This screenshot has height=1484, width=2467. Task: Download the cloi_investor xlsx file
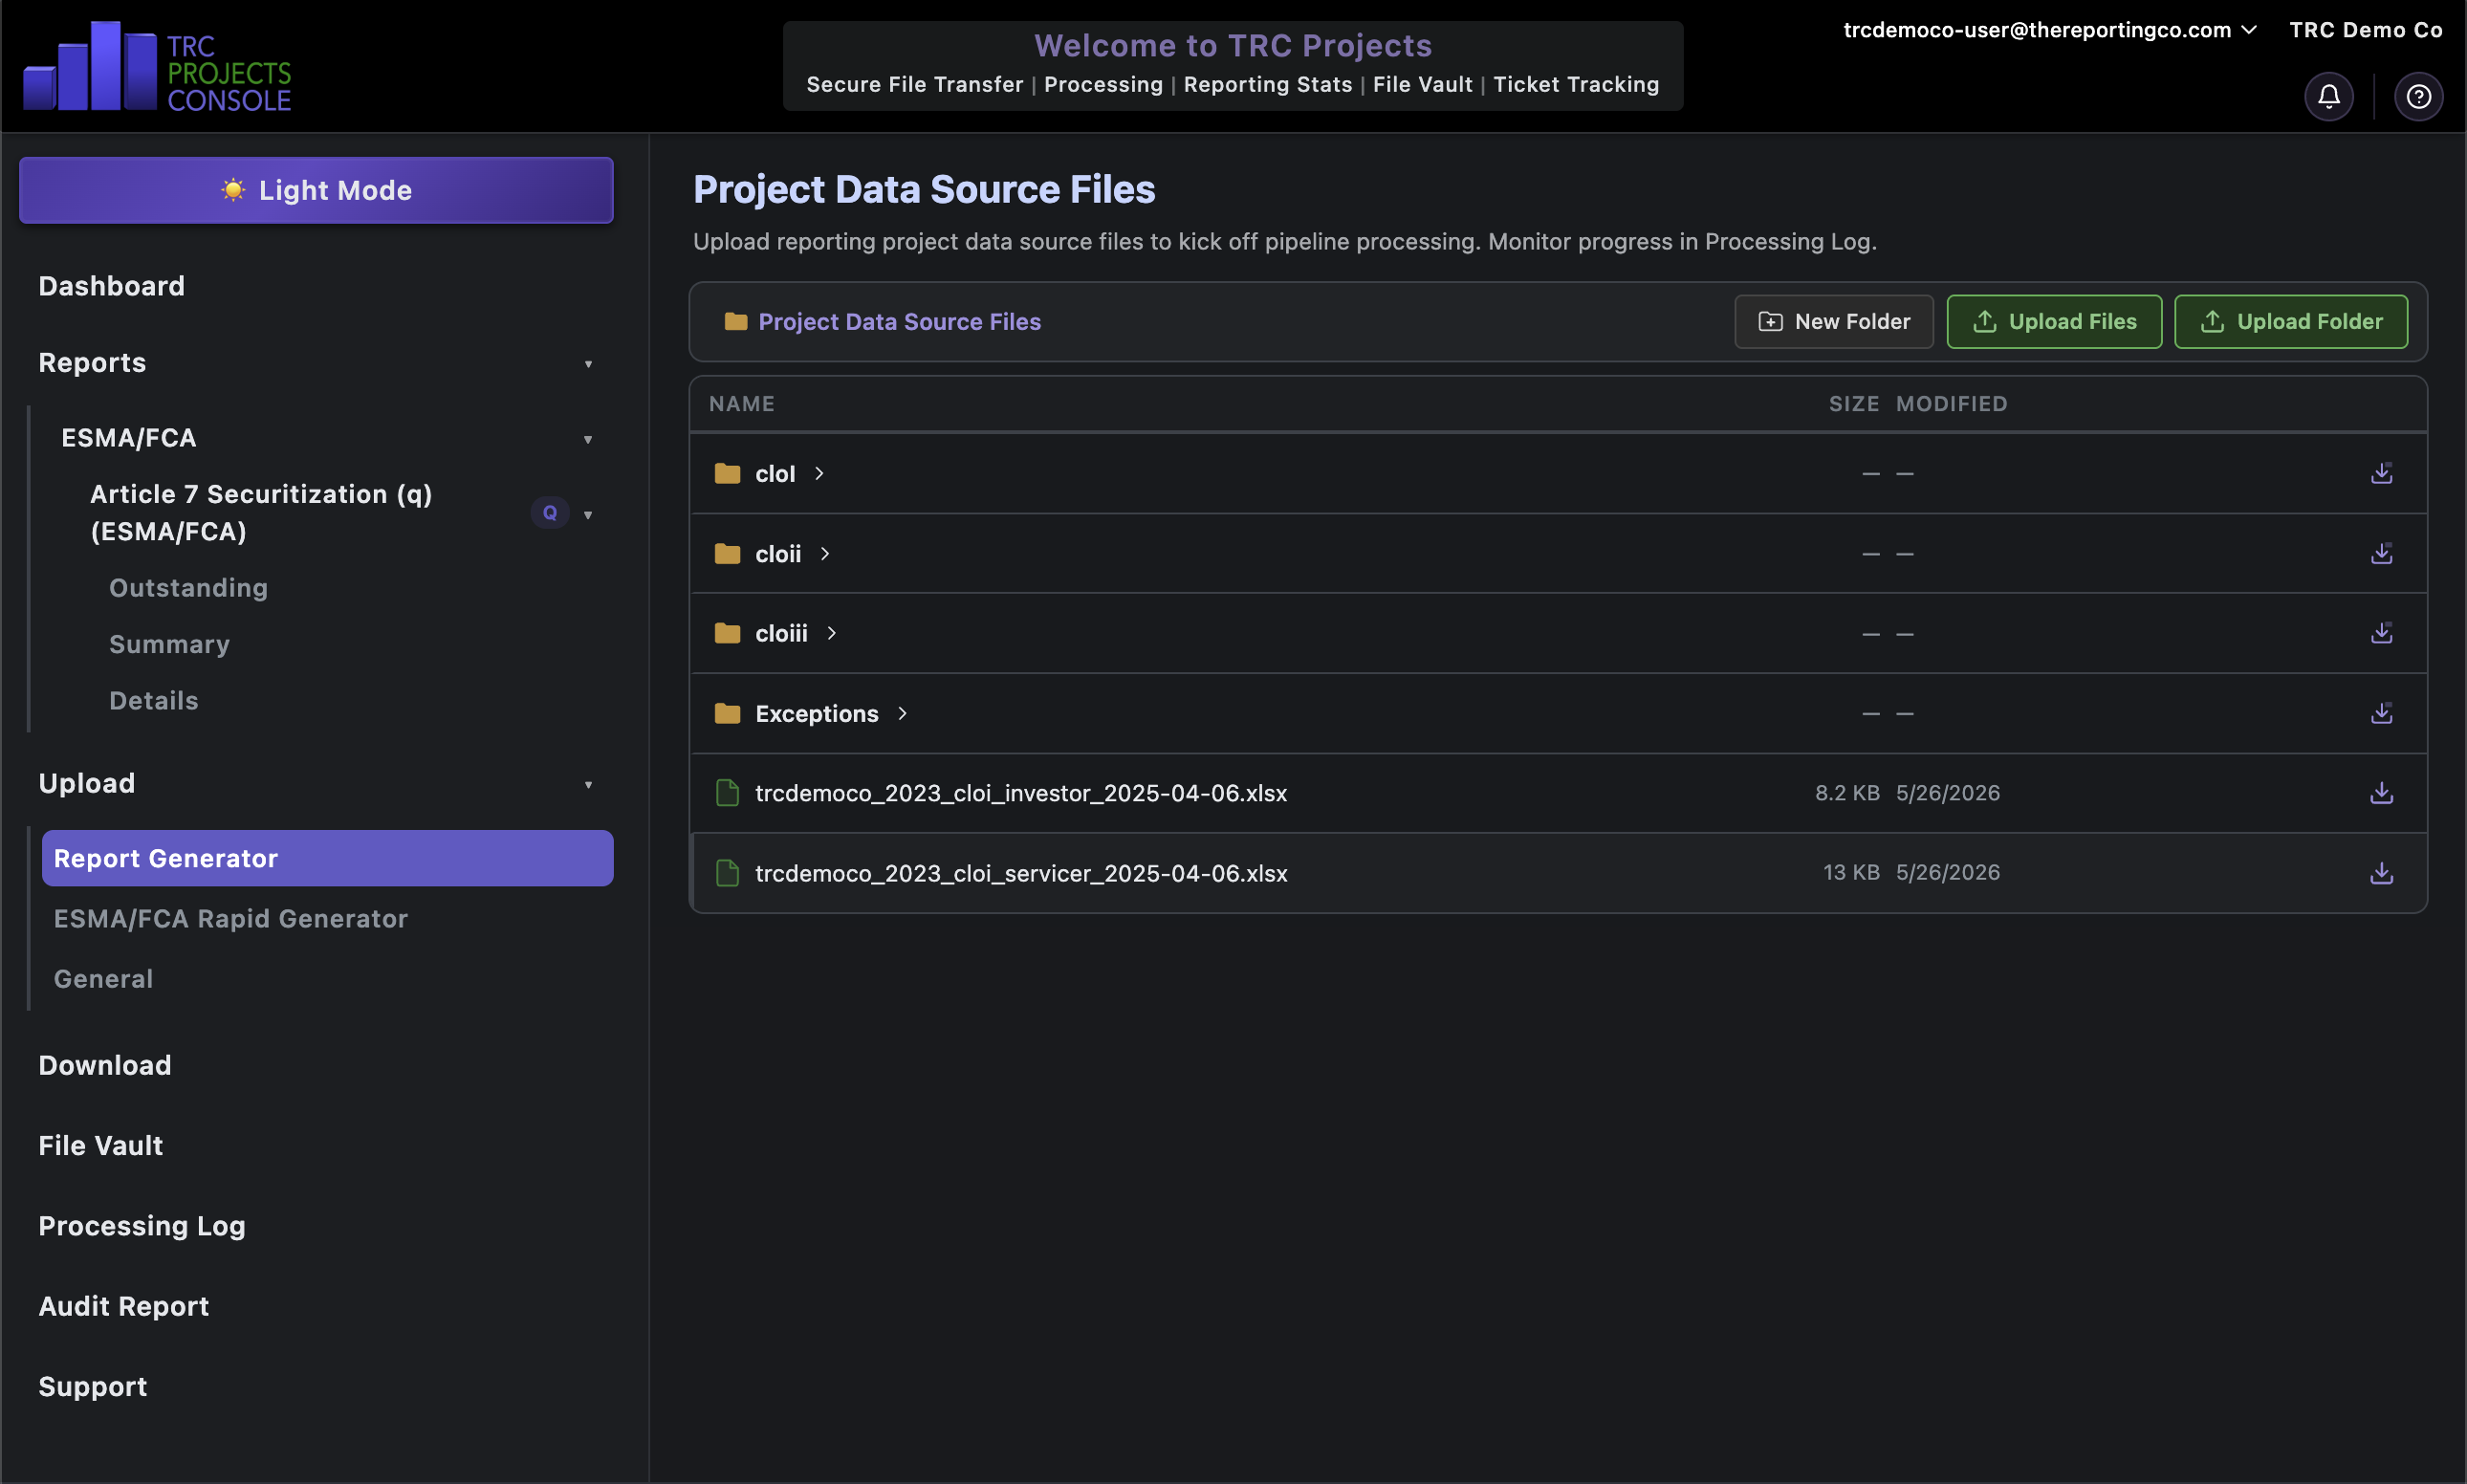pos(2381,793)
